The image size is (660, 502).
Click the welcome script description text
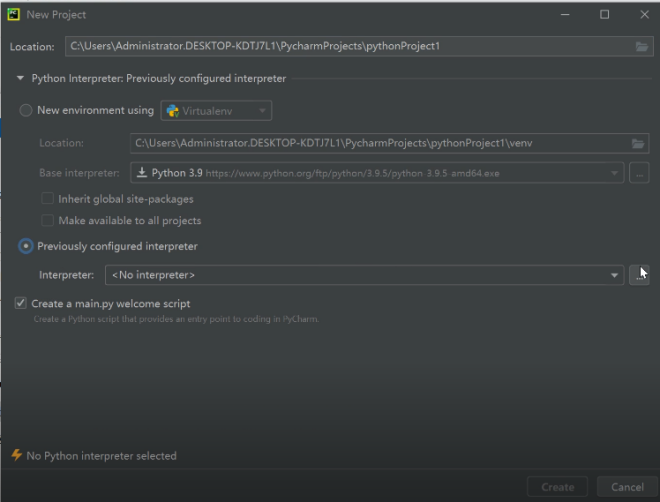(176, 319)
